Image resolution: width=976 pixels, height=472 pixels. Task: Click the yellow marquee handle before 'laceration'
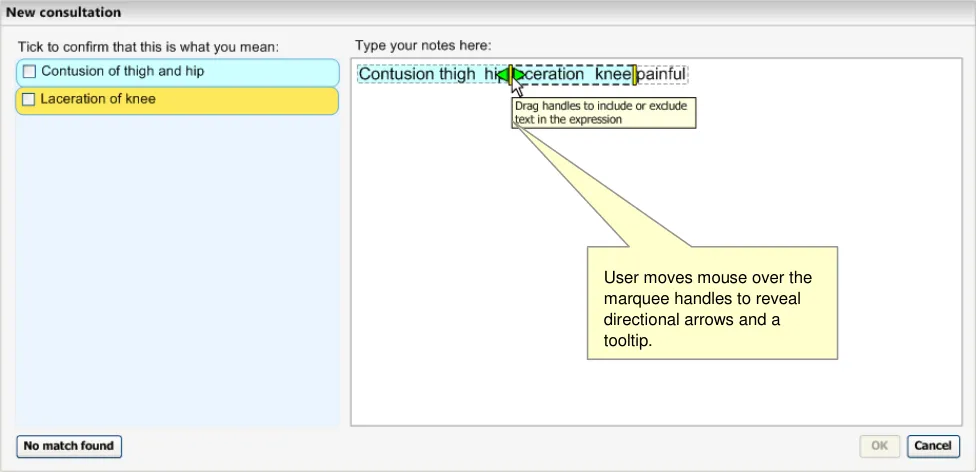511,75
